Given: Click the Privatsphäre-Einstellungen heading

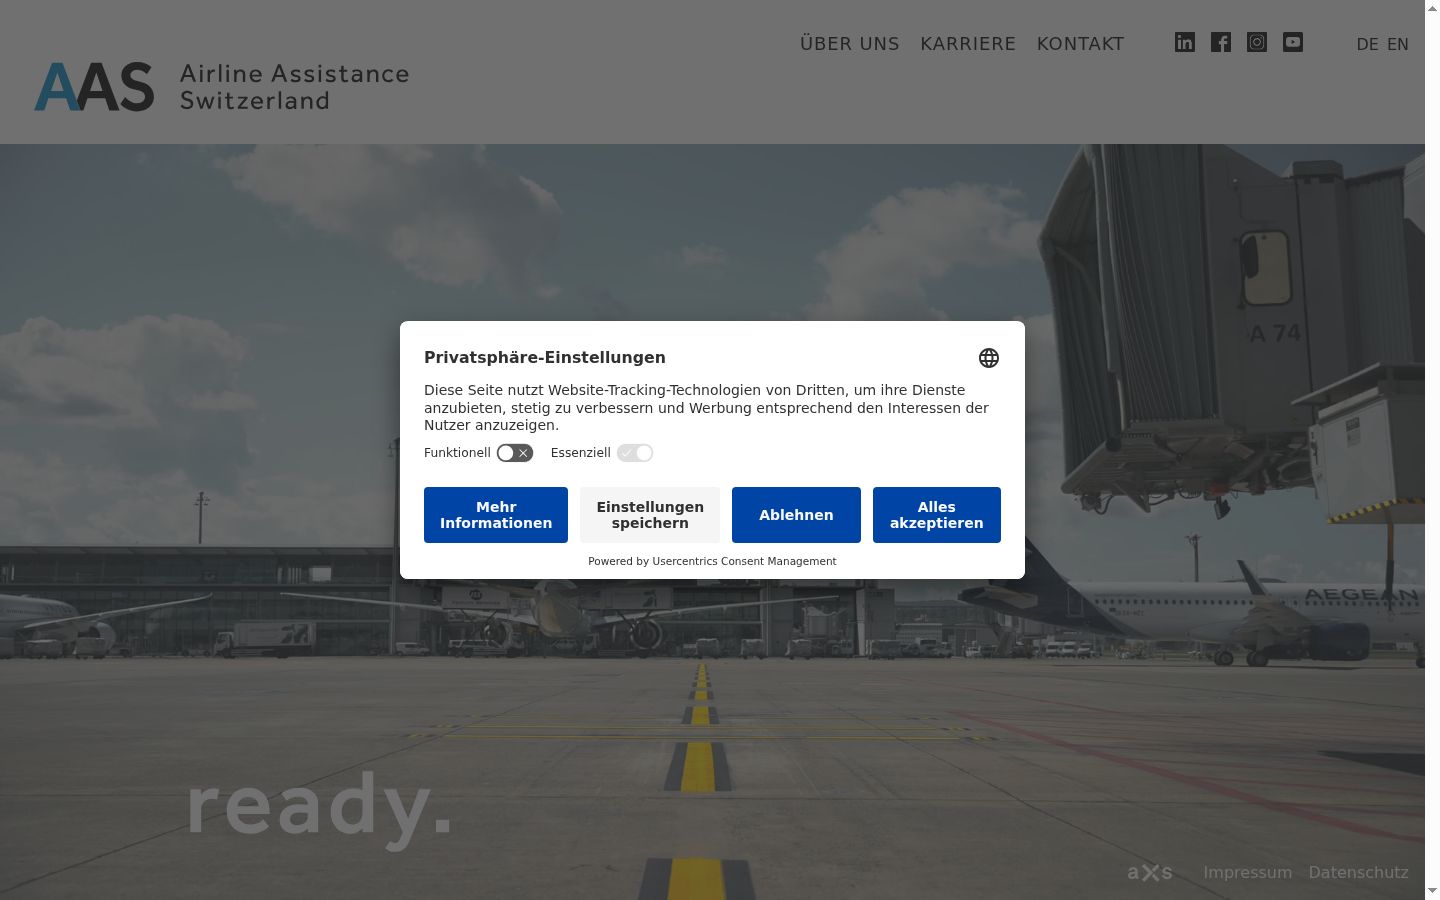Looking at the screenshot, I should 545,357.
